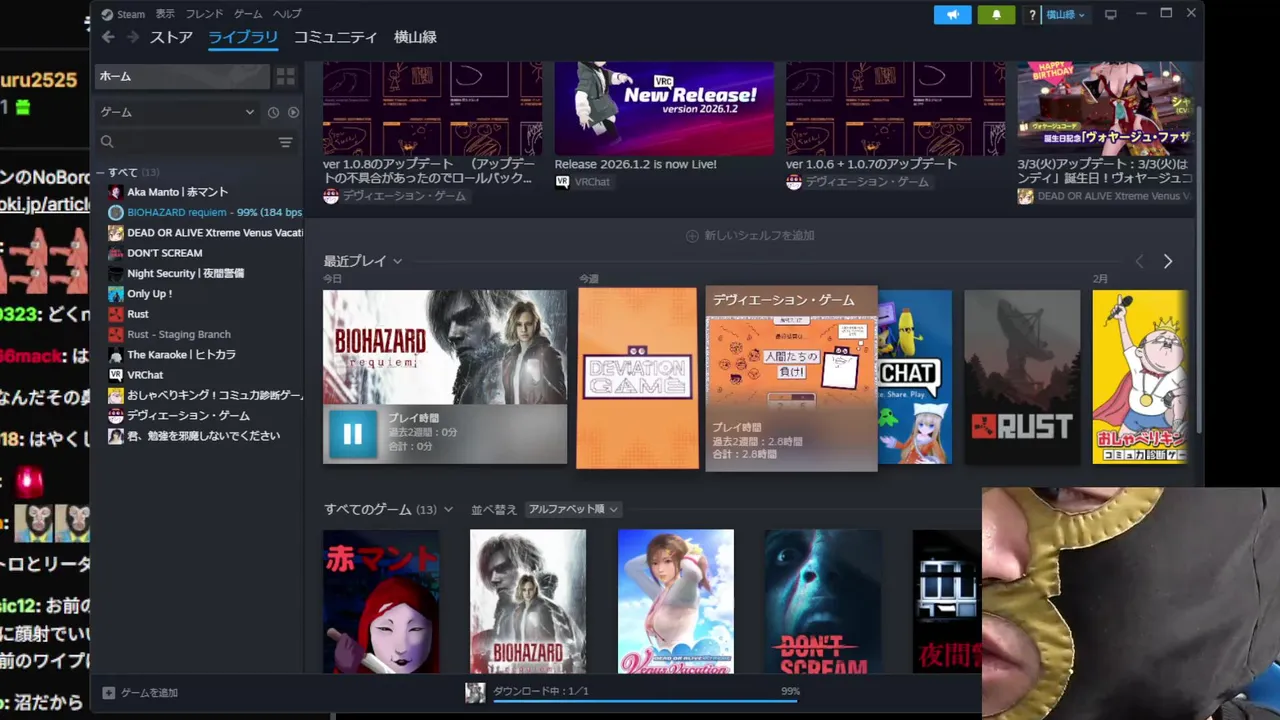Select Night Security in game list
This screenshot has height=720, width=1280.
(176, 273)
